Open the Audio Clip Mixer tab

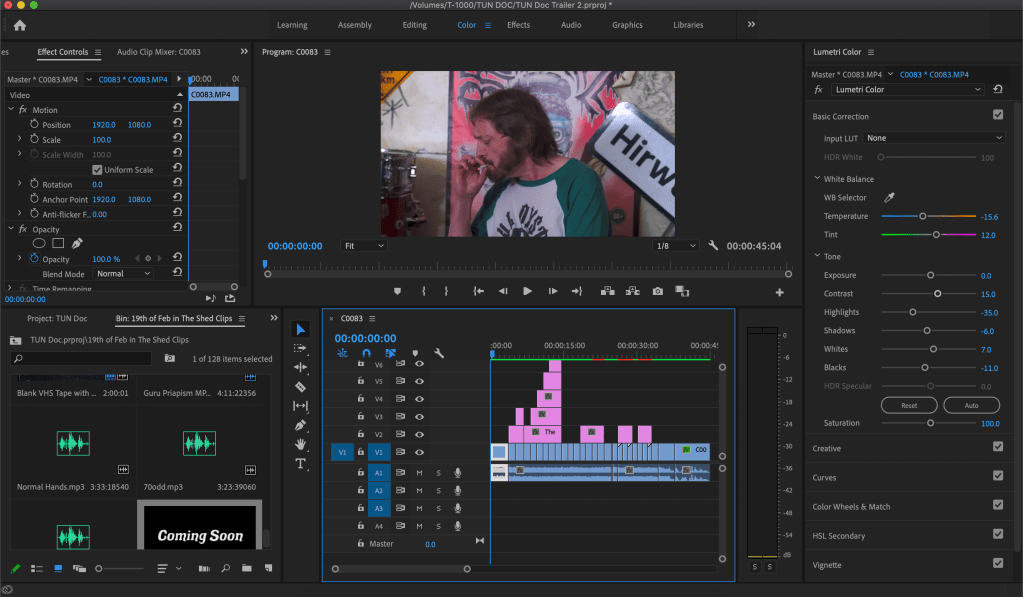tap(158, 52)
